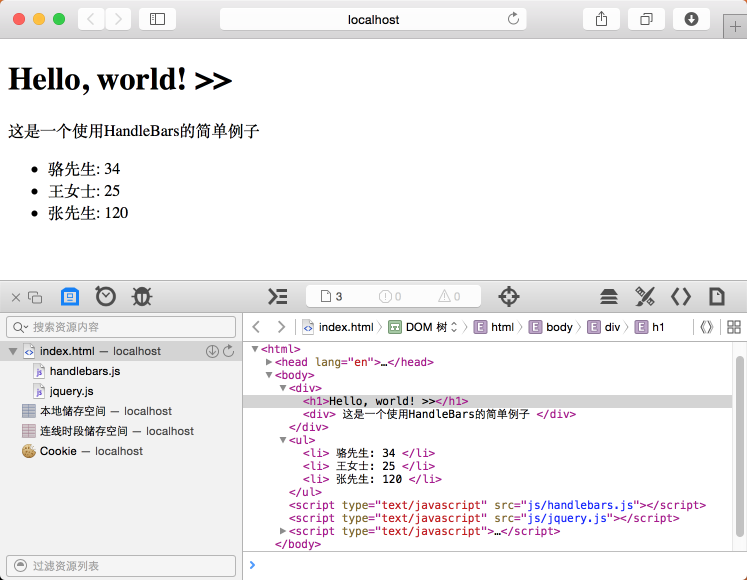Select the h1 Hello, world! row

487,401
